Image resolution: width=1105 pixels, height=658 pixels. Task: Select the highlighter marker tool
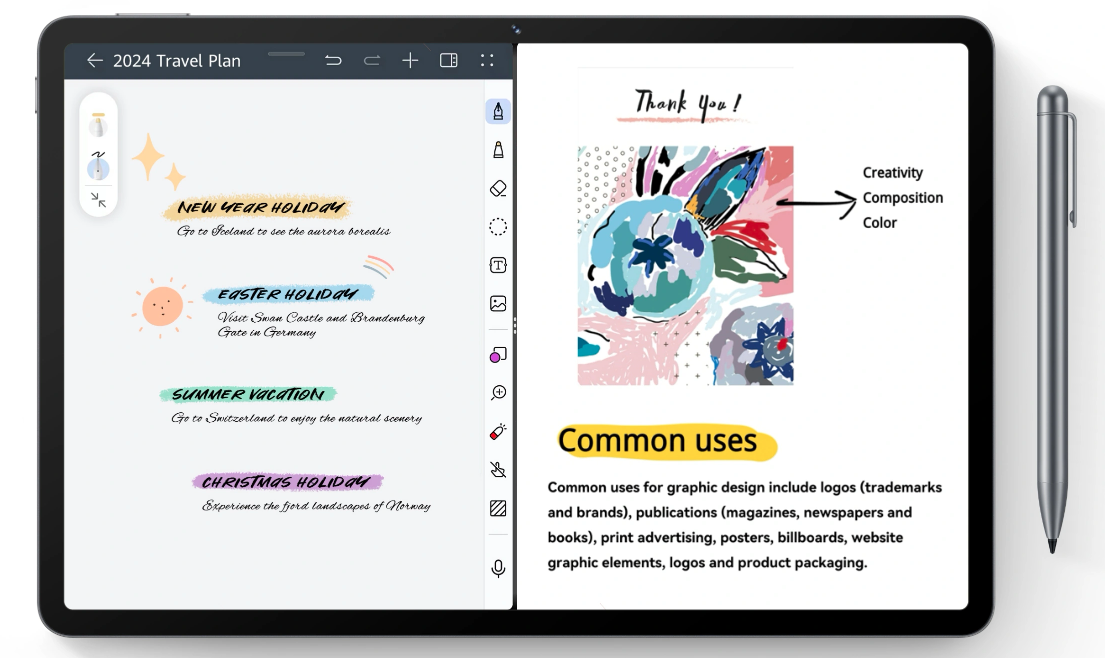pos(498,150)
